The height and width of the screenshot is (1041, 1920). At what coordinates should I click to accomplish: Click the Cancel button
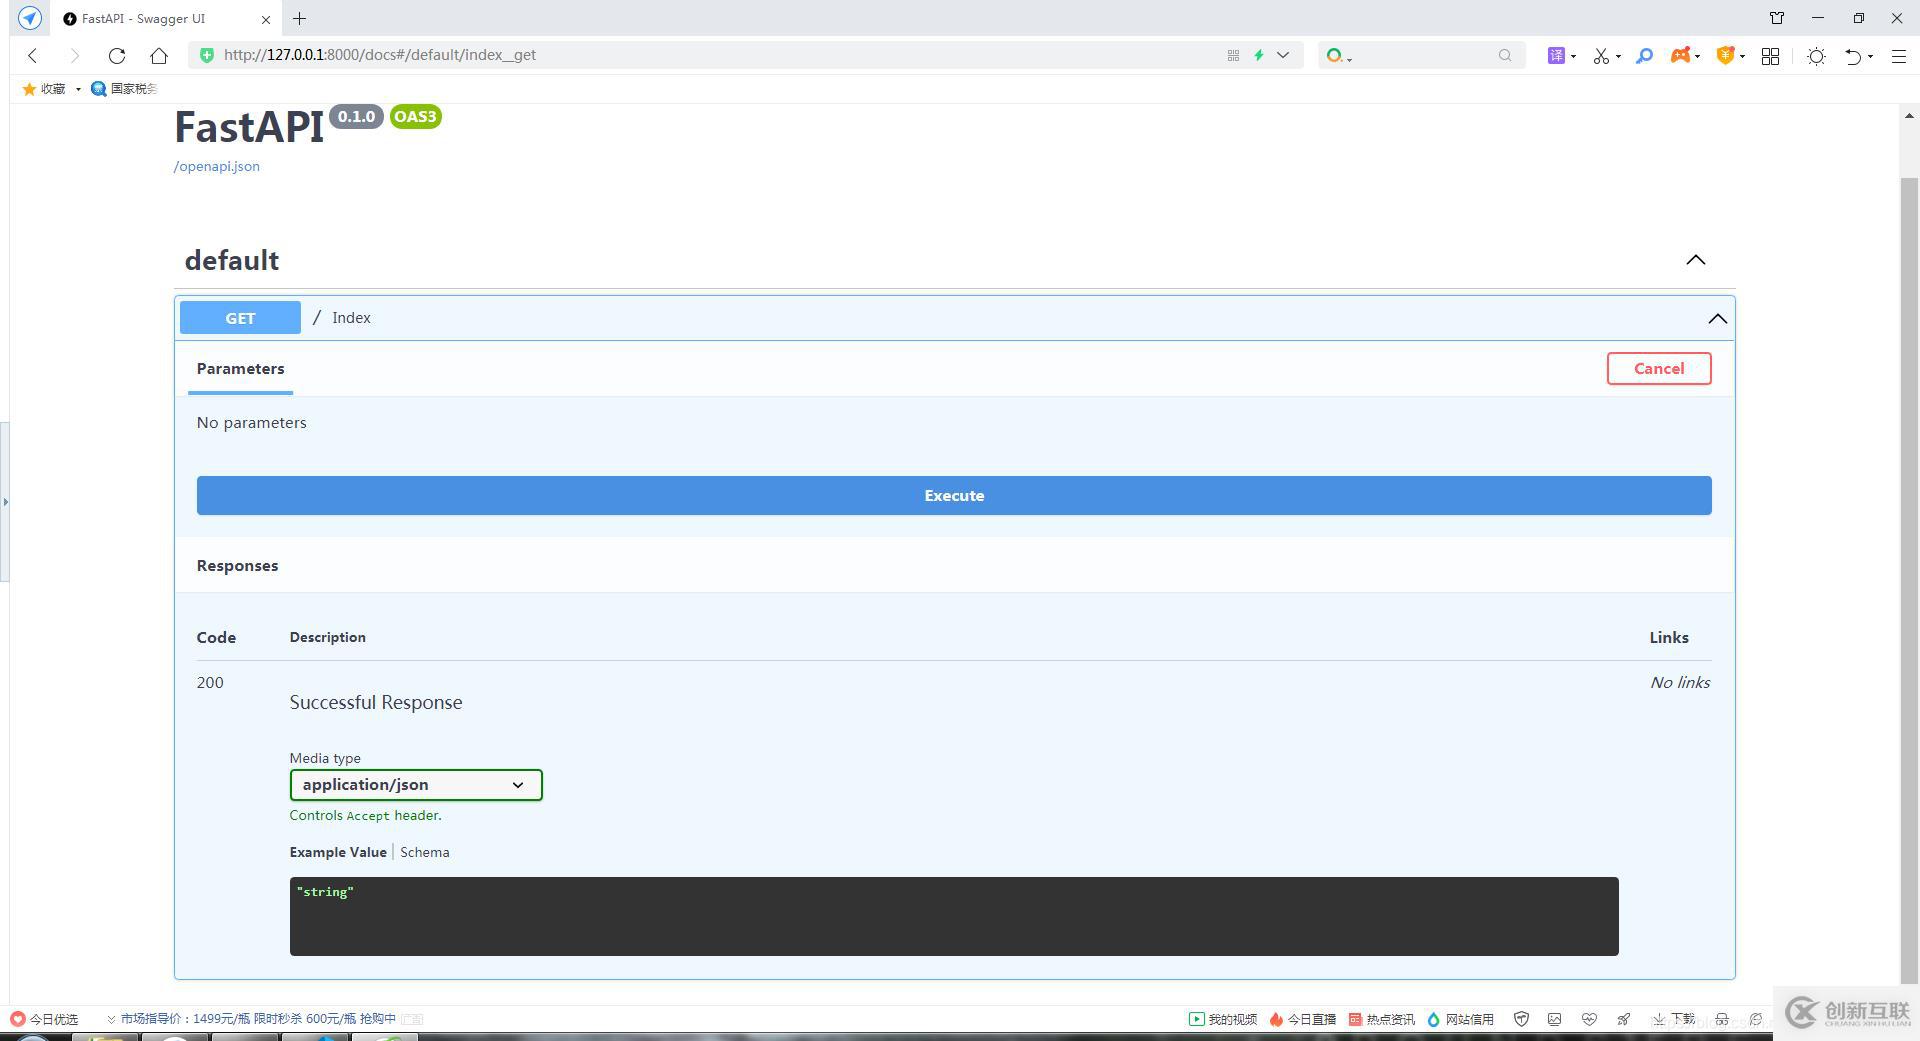[x=1659, y=368]
